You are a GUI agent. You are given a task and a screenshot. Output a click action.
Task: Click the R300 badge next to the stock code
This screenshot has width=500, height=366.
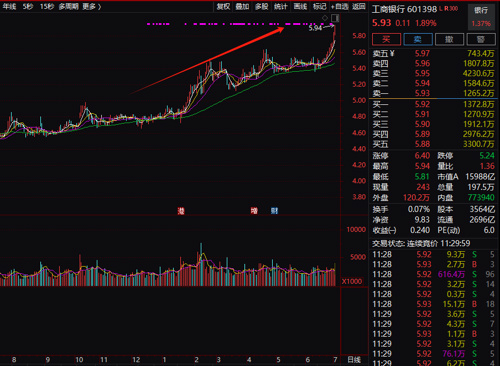451,8
